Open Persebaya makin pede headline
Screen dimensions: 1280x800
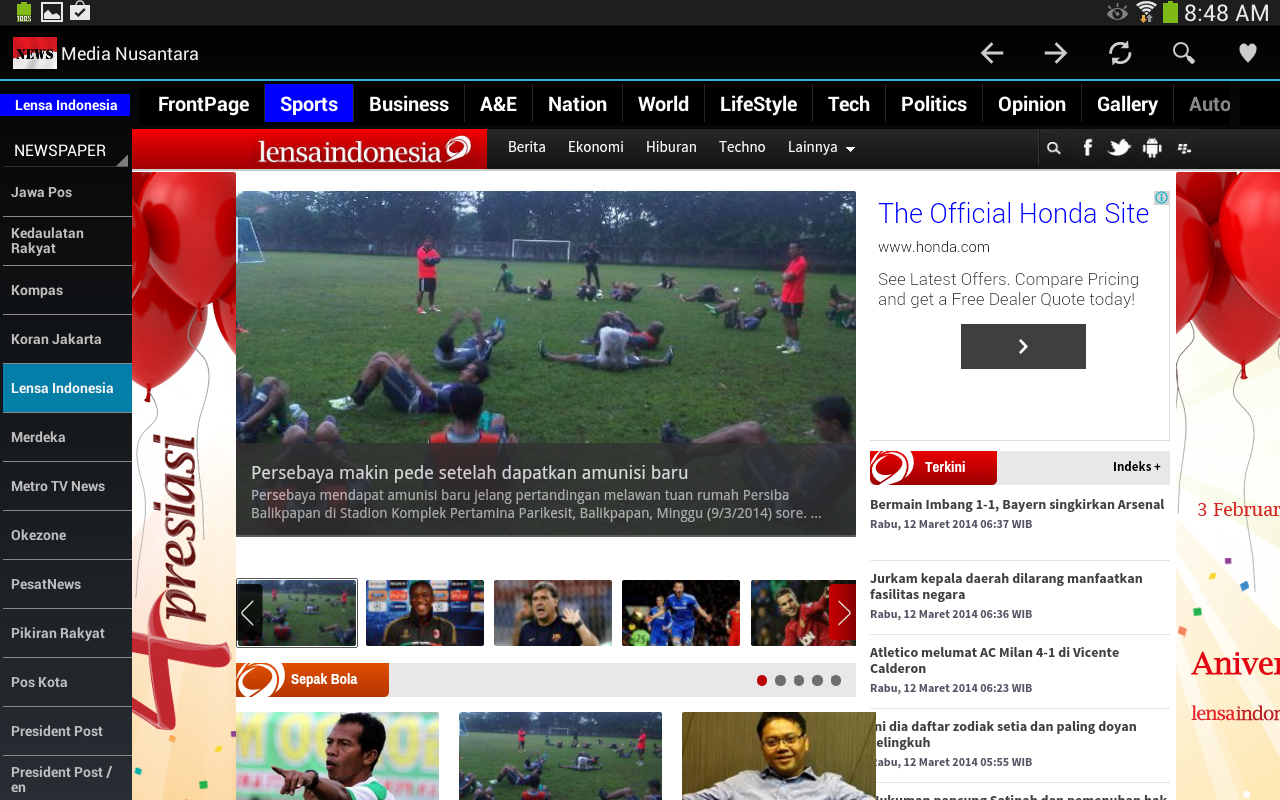point(470,472)
